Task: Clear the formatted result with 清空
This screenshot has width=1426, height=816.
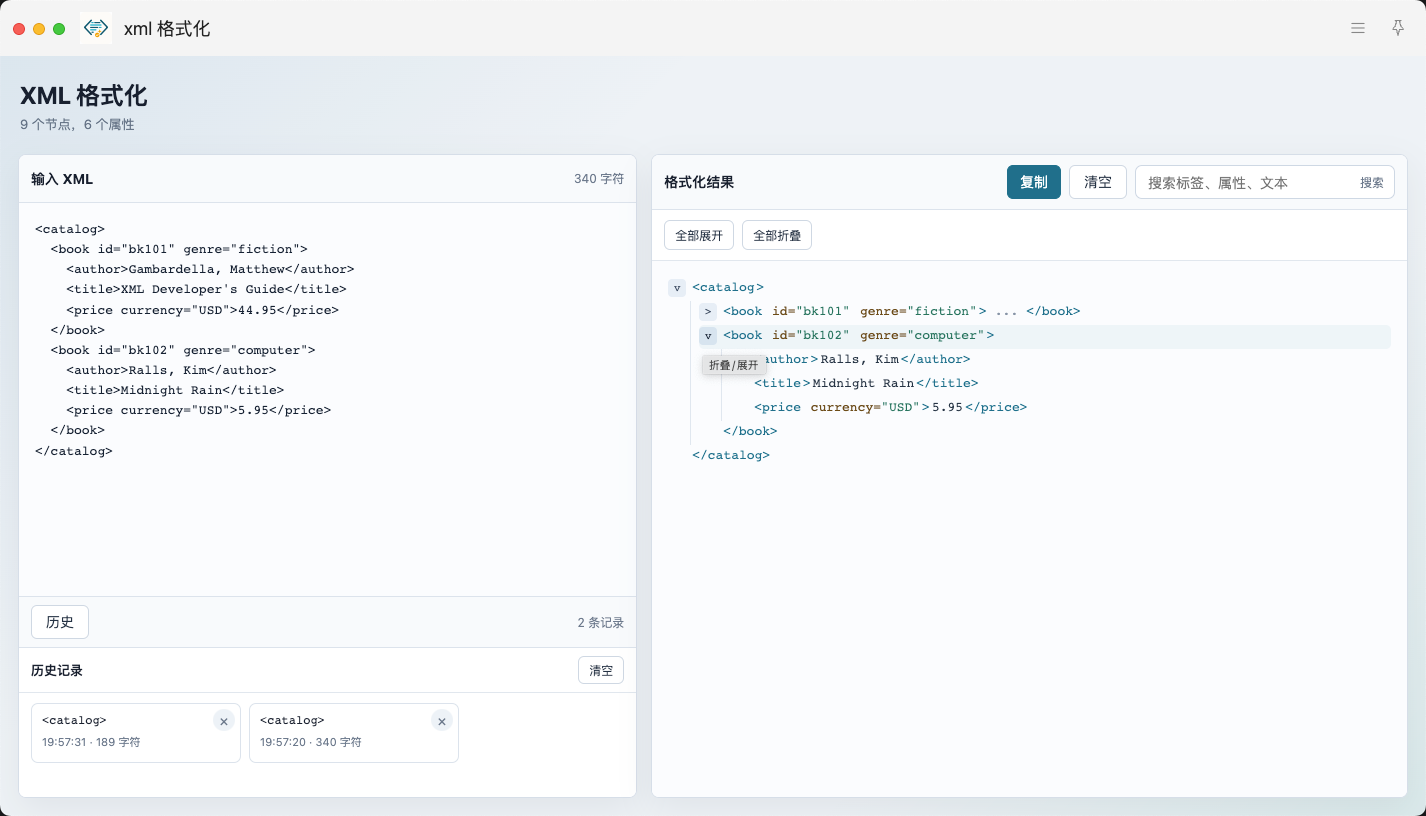Action: click(x=1098, y=182)
